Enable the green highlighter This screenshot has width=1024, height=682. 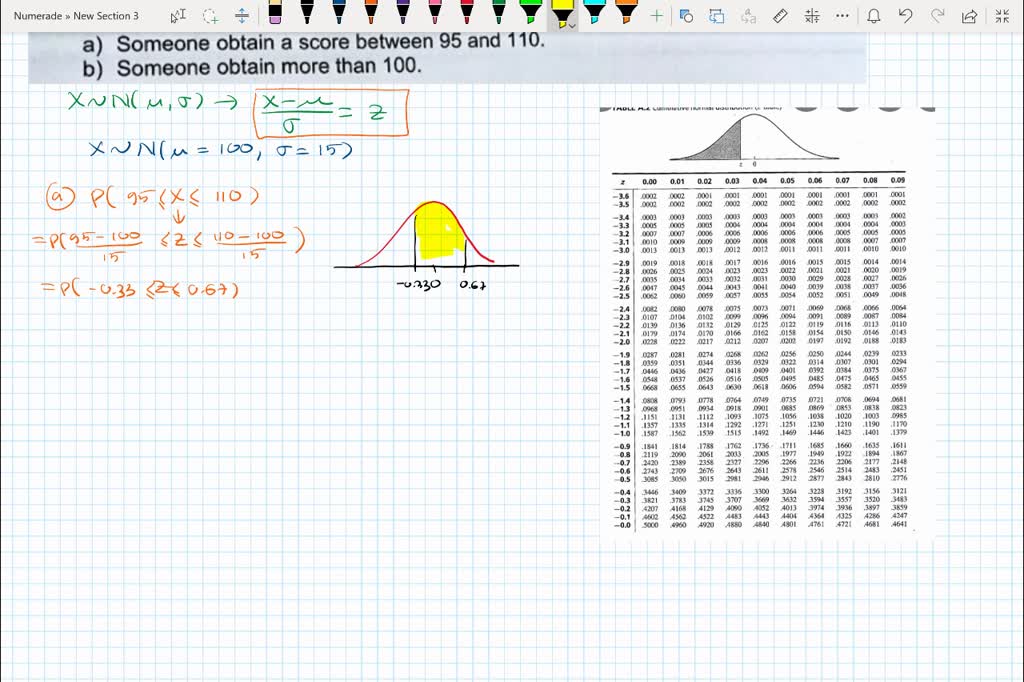point(533,17)
